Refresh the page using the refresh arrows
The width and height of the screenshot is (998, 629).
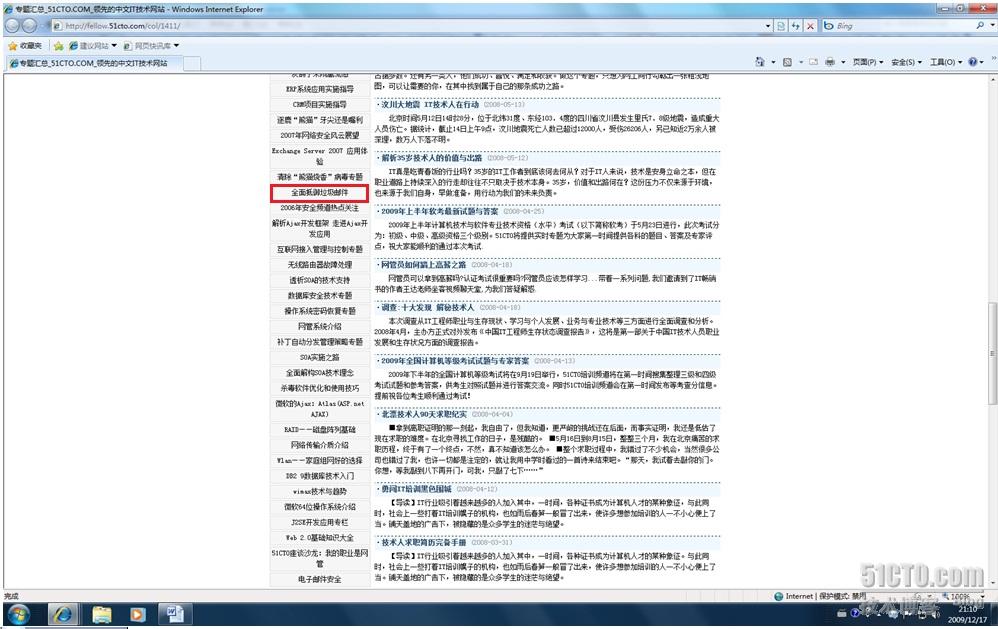(x=796, y=26)
